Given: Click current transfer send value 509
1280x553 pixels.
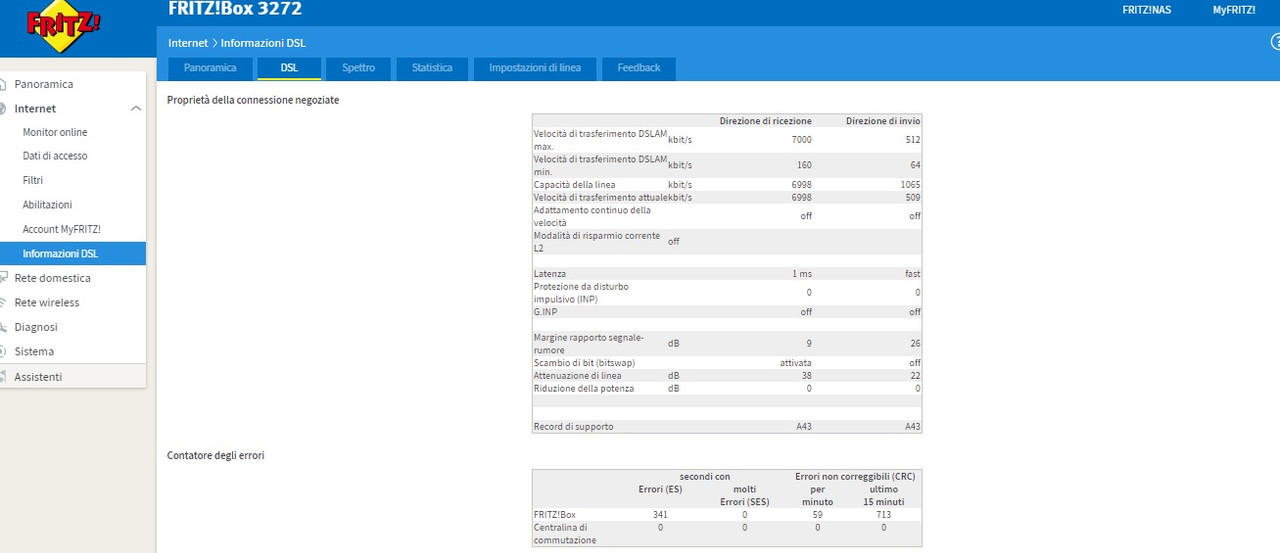Looking at the screenshot, I should click(912, 197).
